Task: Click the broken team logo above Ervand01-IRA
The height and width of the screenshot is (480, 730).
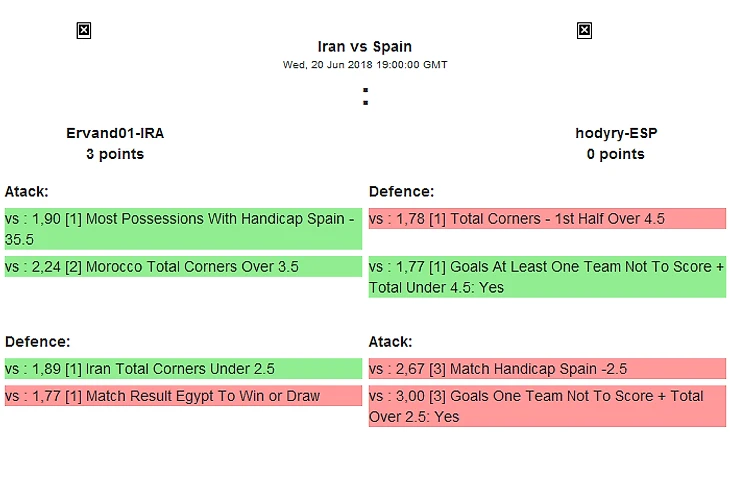Action: (x=84, y=31)
